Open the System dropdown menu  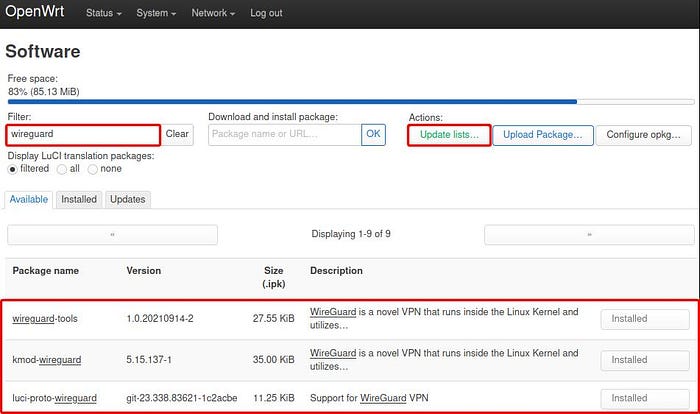156,13
